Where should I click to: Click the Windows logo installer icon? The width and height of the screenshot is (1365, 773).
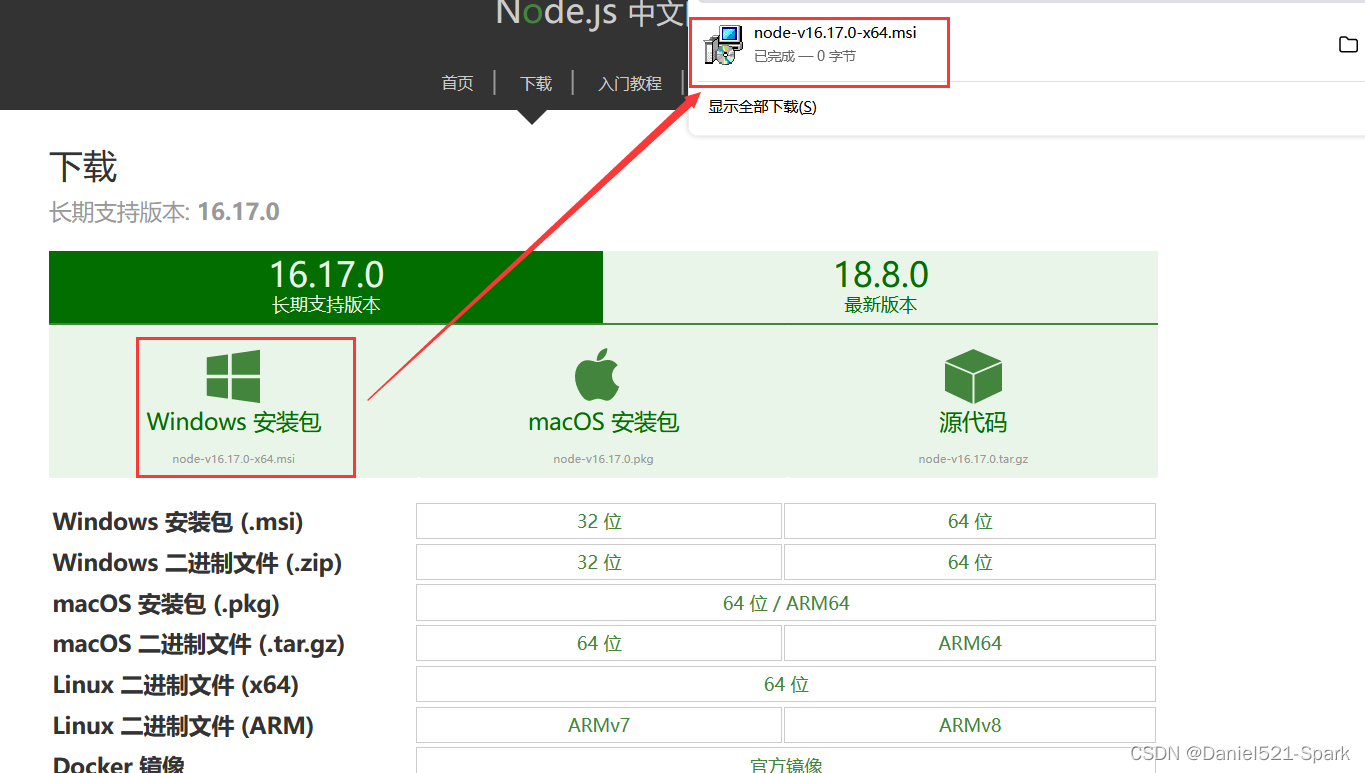point(233,376)
